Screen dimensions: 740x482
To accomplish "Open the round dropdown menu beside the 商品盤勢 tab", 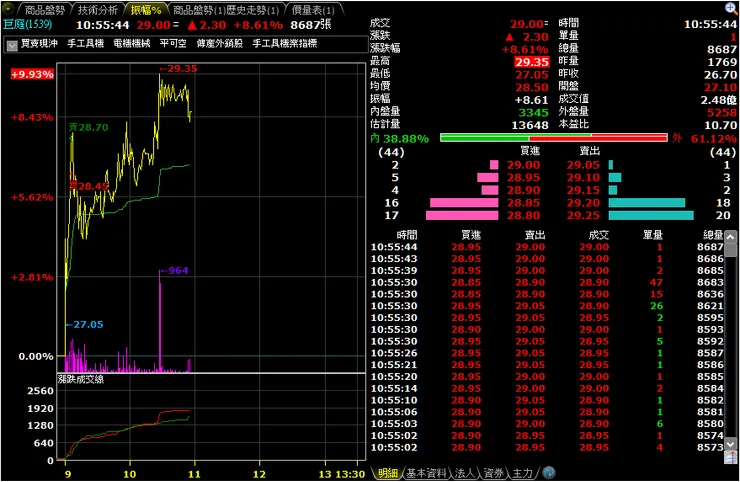I will pyautogui.click(x=8, y=9).
